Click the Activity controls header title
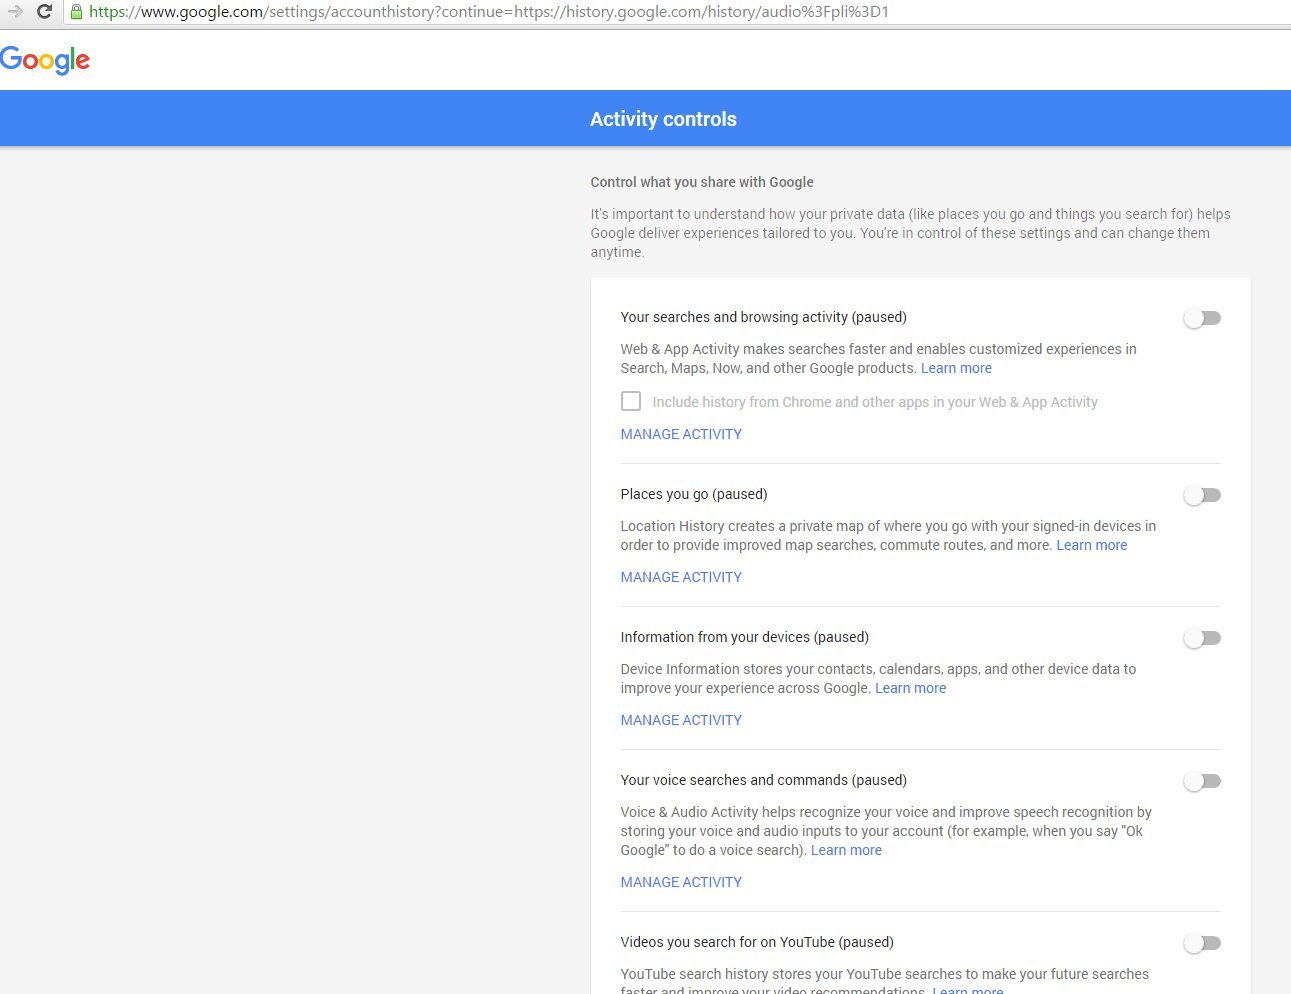Image resolution: width=1291 pixels, height=994 pixels. pos(663,119)
